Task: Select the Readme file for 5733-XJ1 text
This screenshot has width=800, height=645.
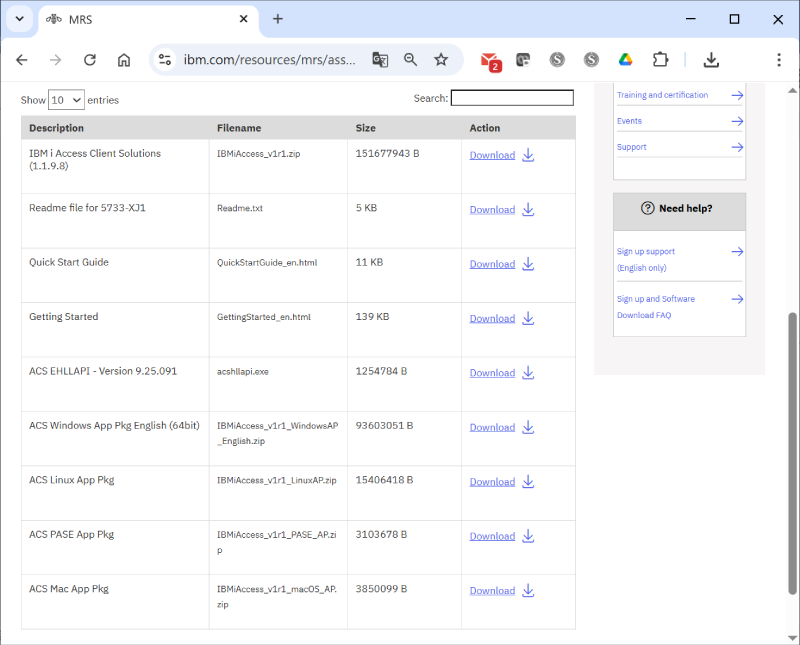Action: (x=87, y=208)
